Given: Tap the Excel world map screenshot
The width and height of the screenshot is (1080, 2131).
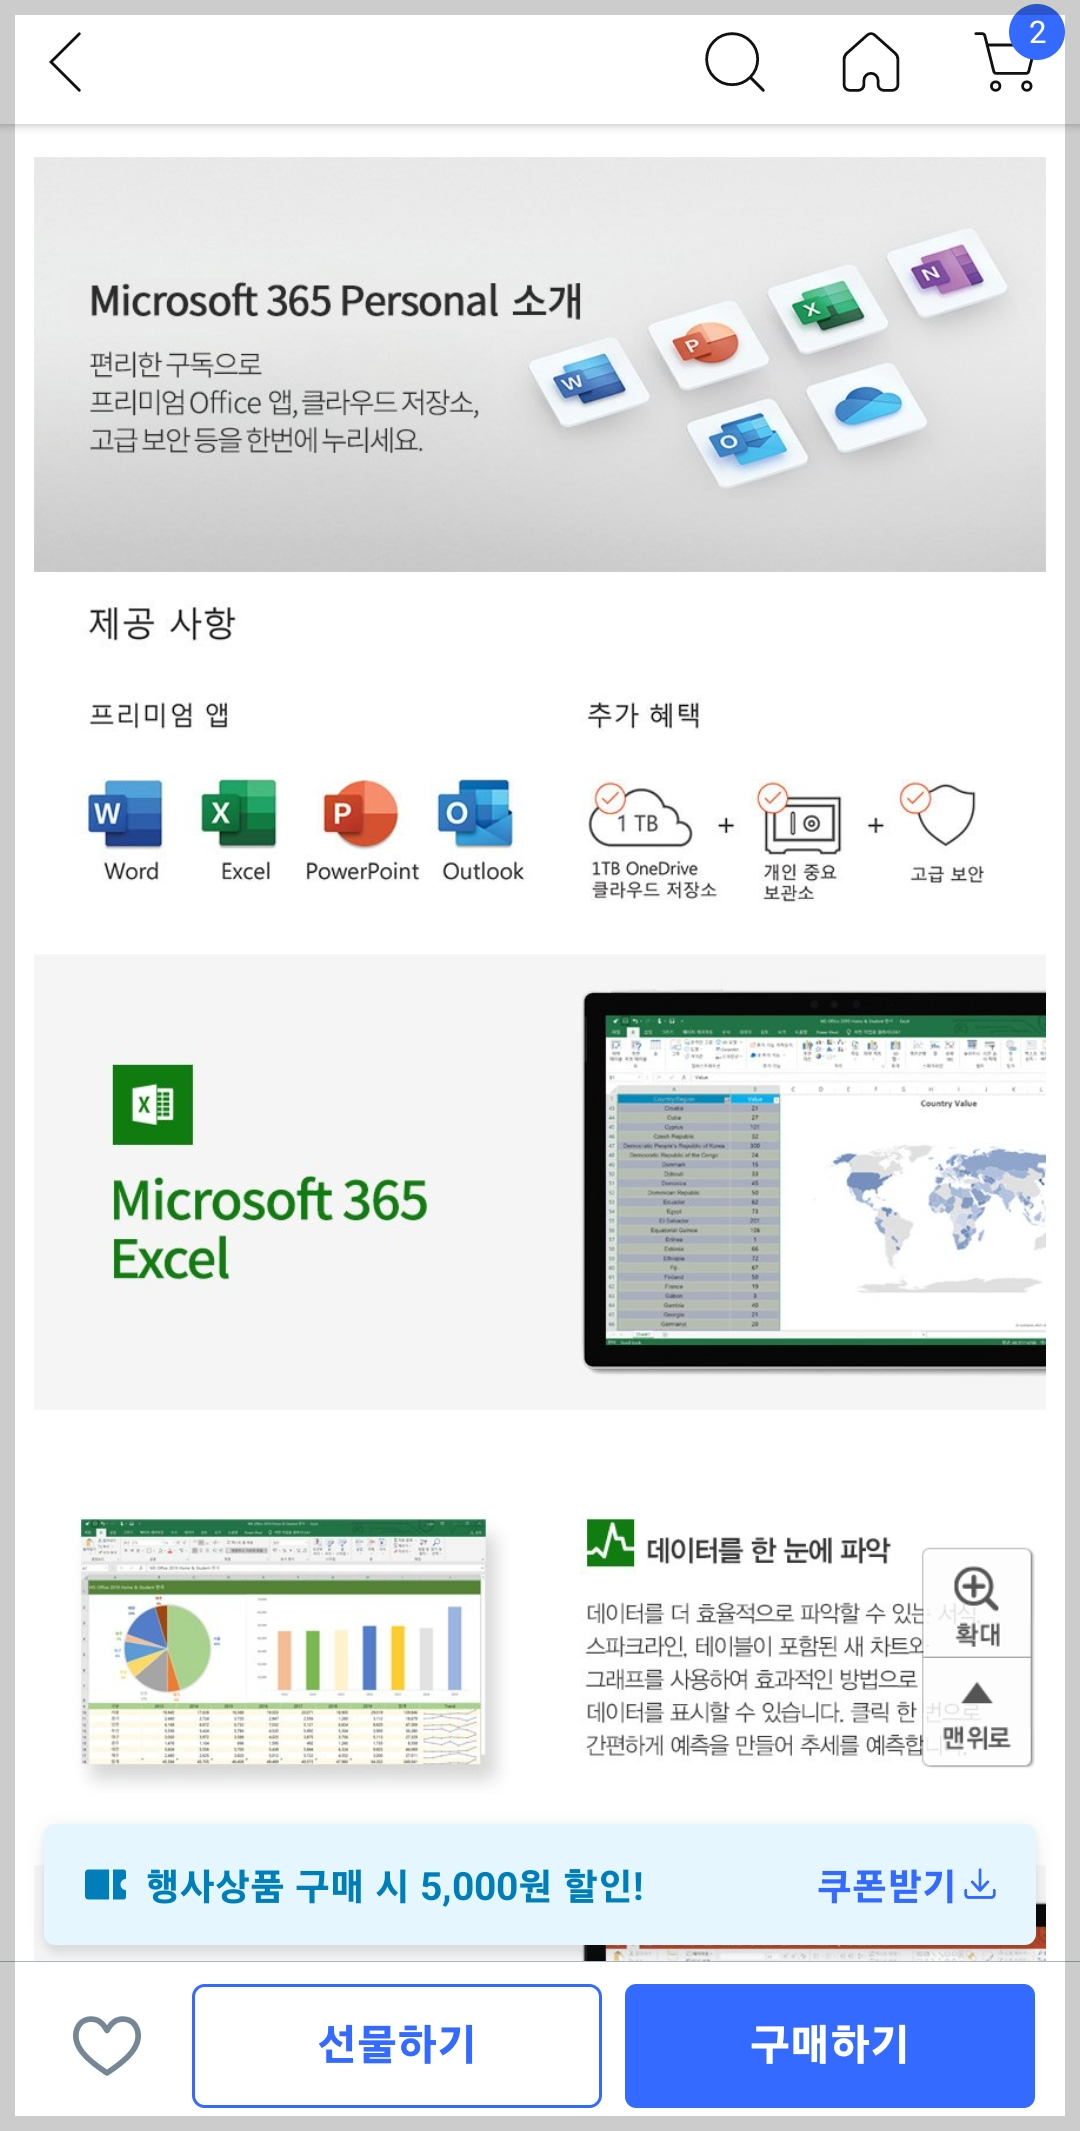Looking at the screenshot, I should click(815, 1180).
